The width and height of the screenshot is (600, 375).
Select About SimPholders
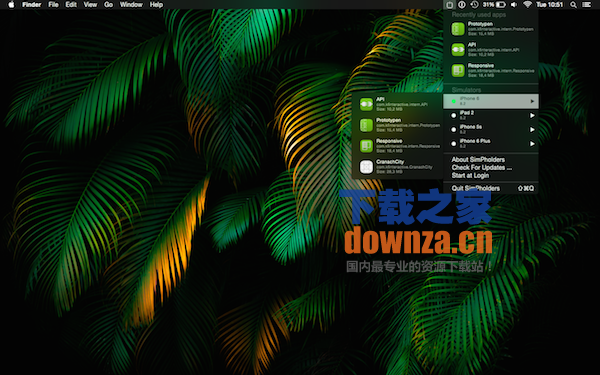478,160
